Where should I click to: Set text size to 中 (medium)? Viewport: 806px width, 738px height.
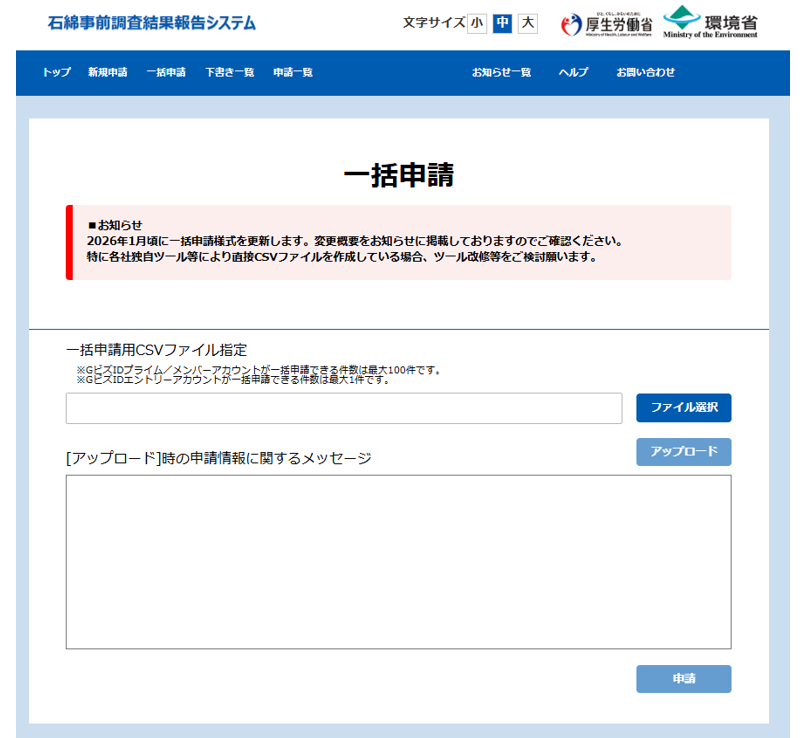click(502, 23)
